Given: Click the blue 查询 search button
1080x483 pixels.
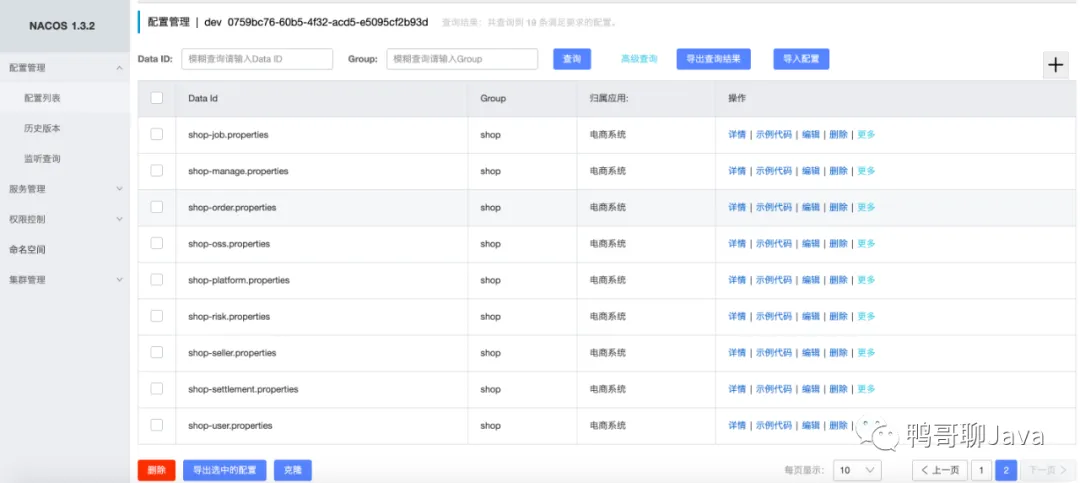Looking at the screenshot, I should pyautogui.click(x=572, y=59).
